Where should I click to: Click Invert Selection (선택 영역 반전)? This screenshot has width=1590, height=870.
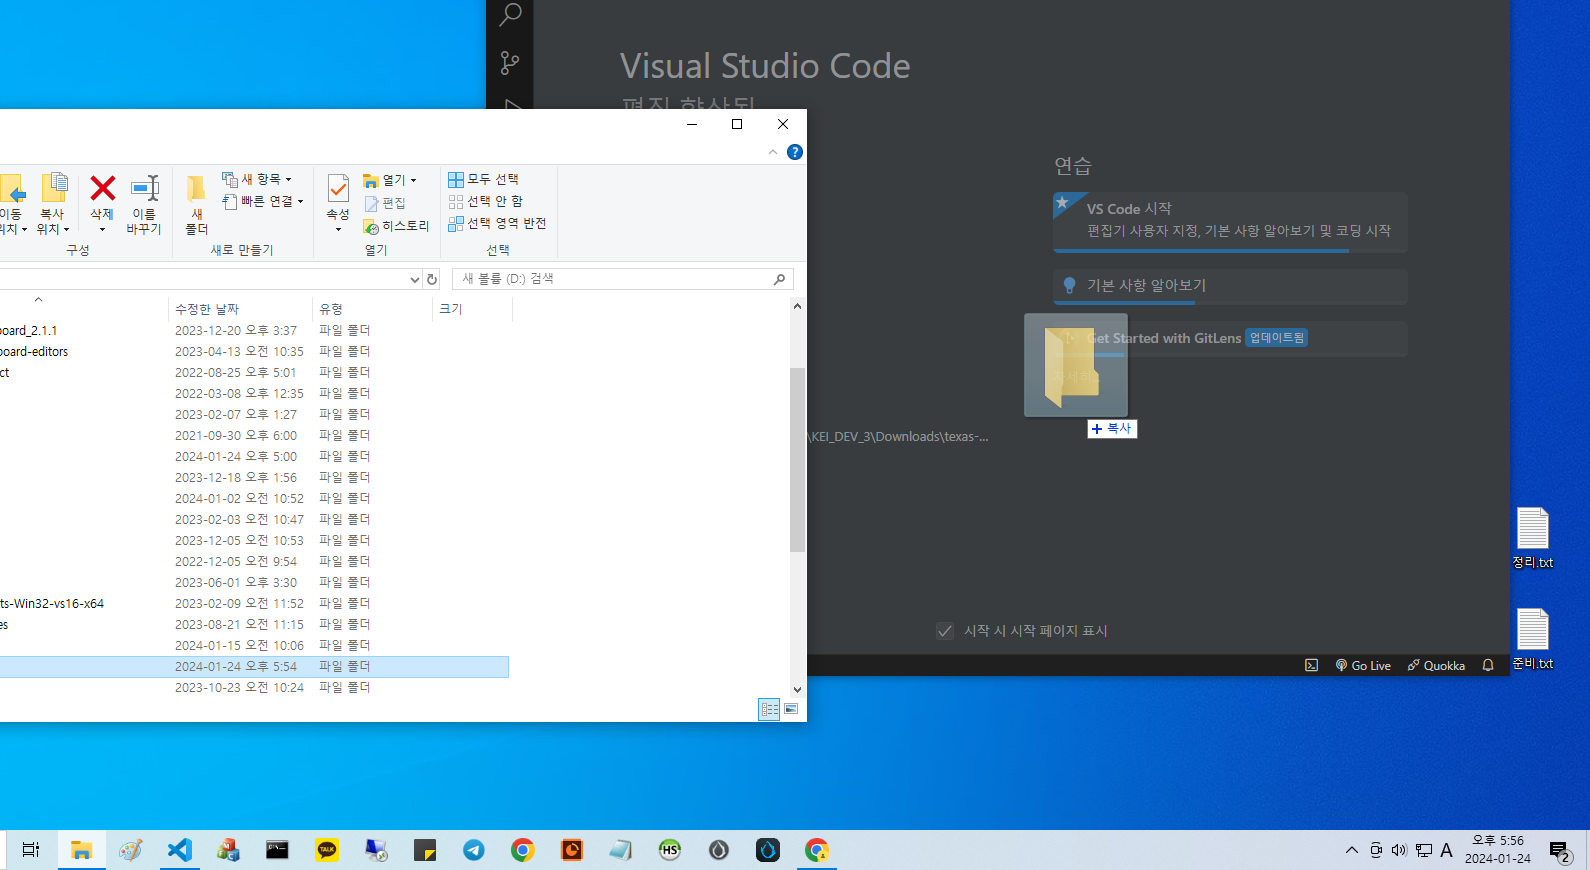point(497,223)
